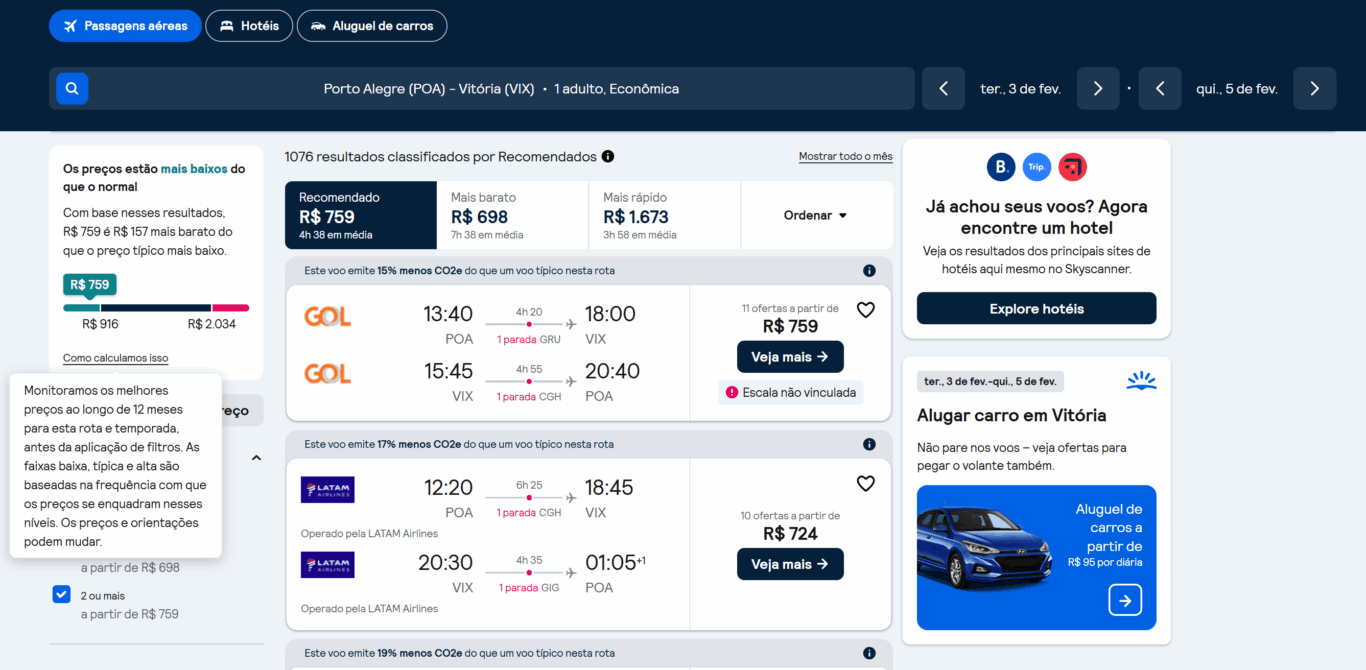This screenshot has width=1366, height=670.
Task: Click the red hotel partner icon
Action: point(1072,166)
